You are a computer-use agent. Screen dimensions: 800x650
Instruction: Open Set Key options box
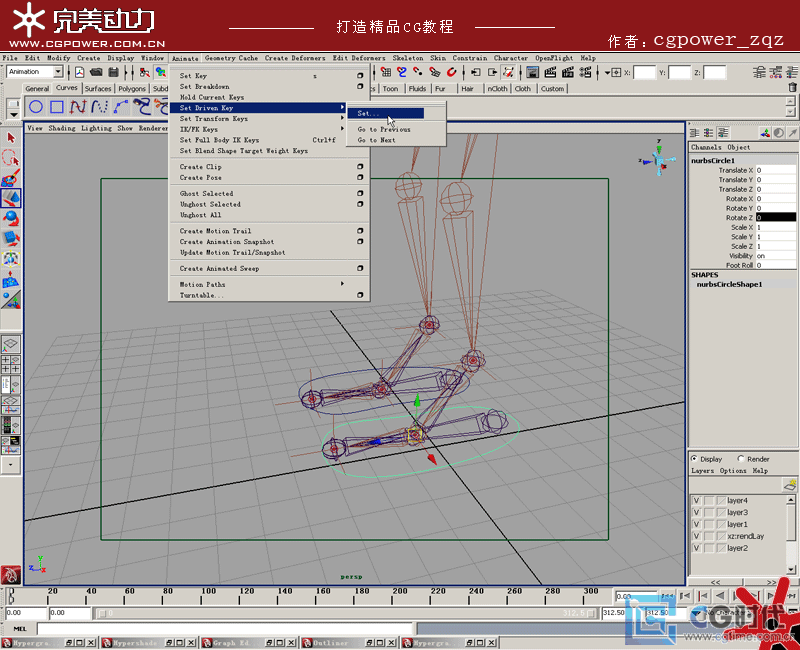coord(360,76)
